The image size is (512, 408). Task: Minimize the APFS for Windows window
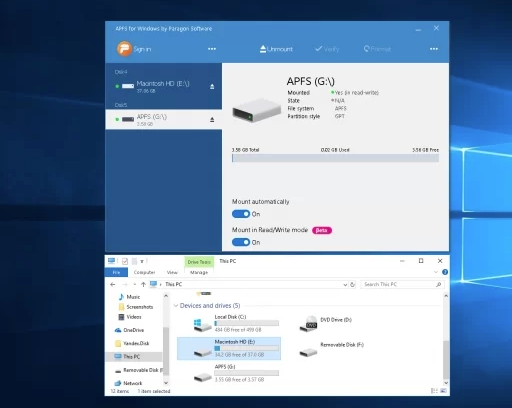click(x=418, y=30)
